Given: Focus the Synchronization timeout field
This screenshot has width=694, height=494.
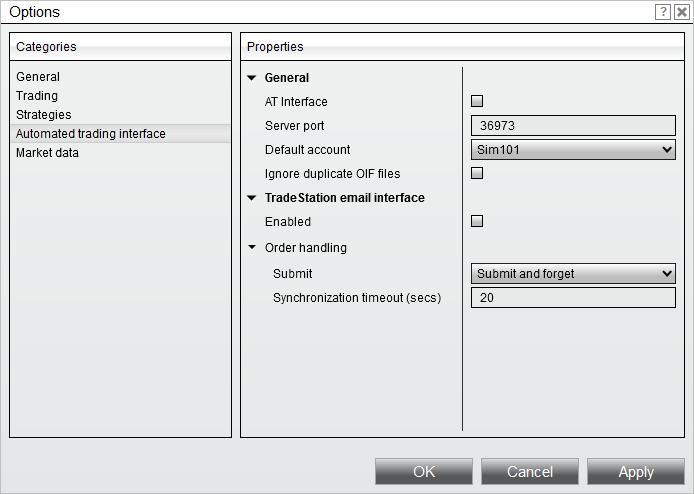Looking at the screenshot, I should [x=573, y=298].
